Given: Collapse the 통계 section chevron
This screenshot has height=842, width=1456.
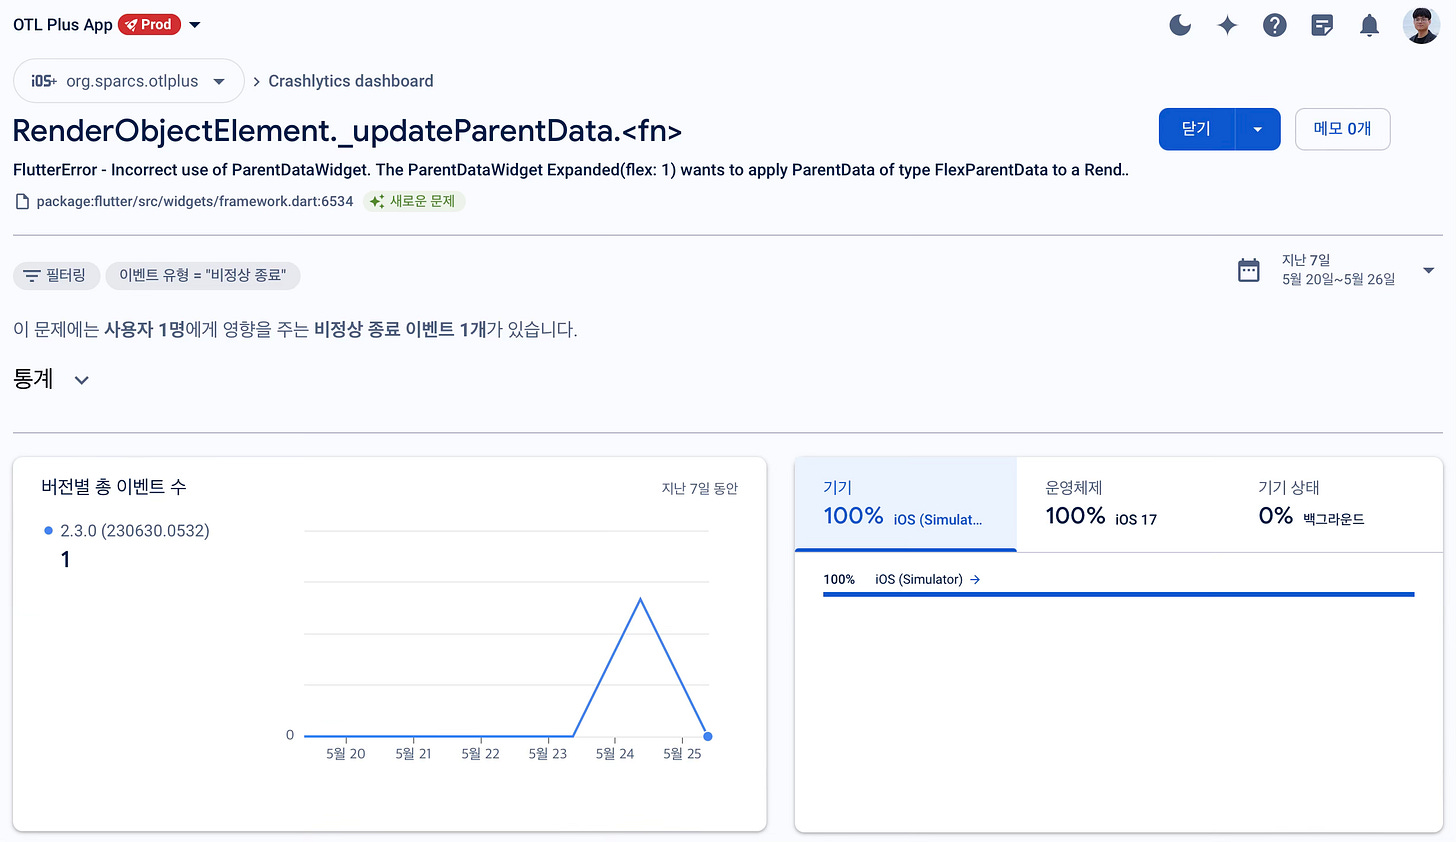Looking at the screenshot, I should 82,380.
